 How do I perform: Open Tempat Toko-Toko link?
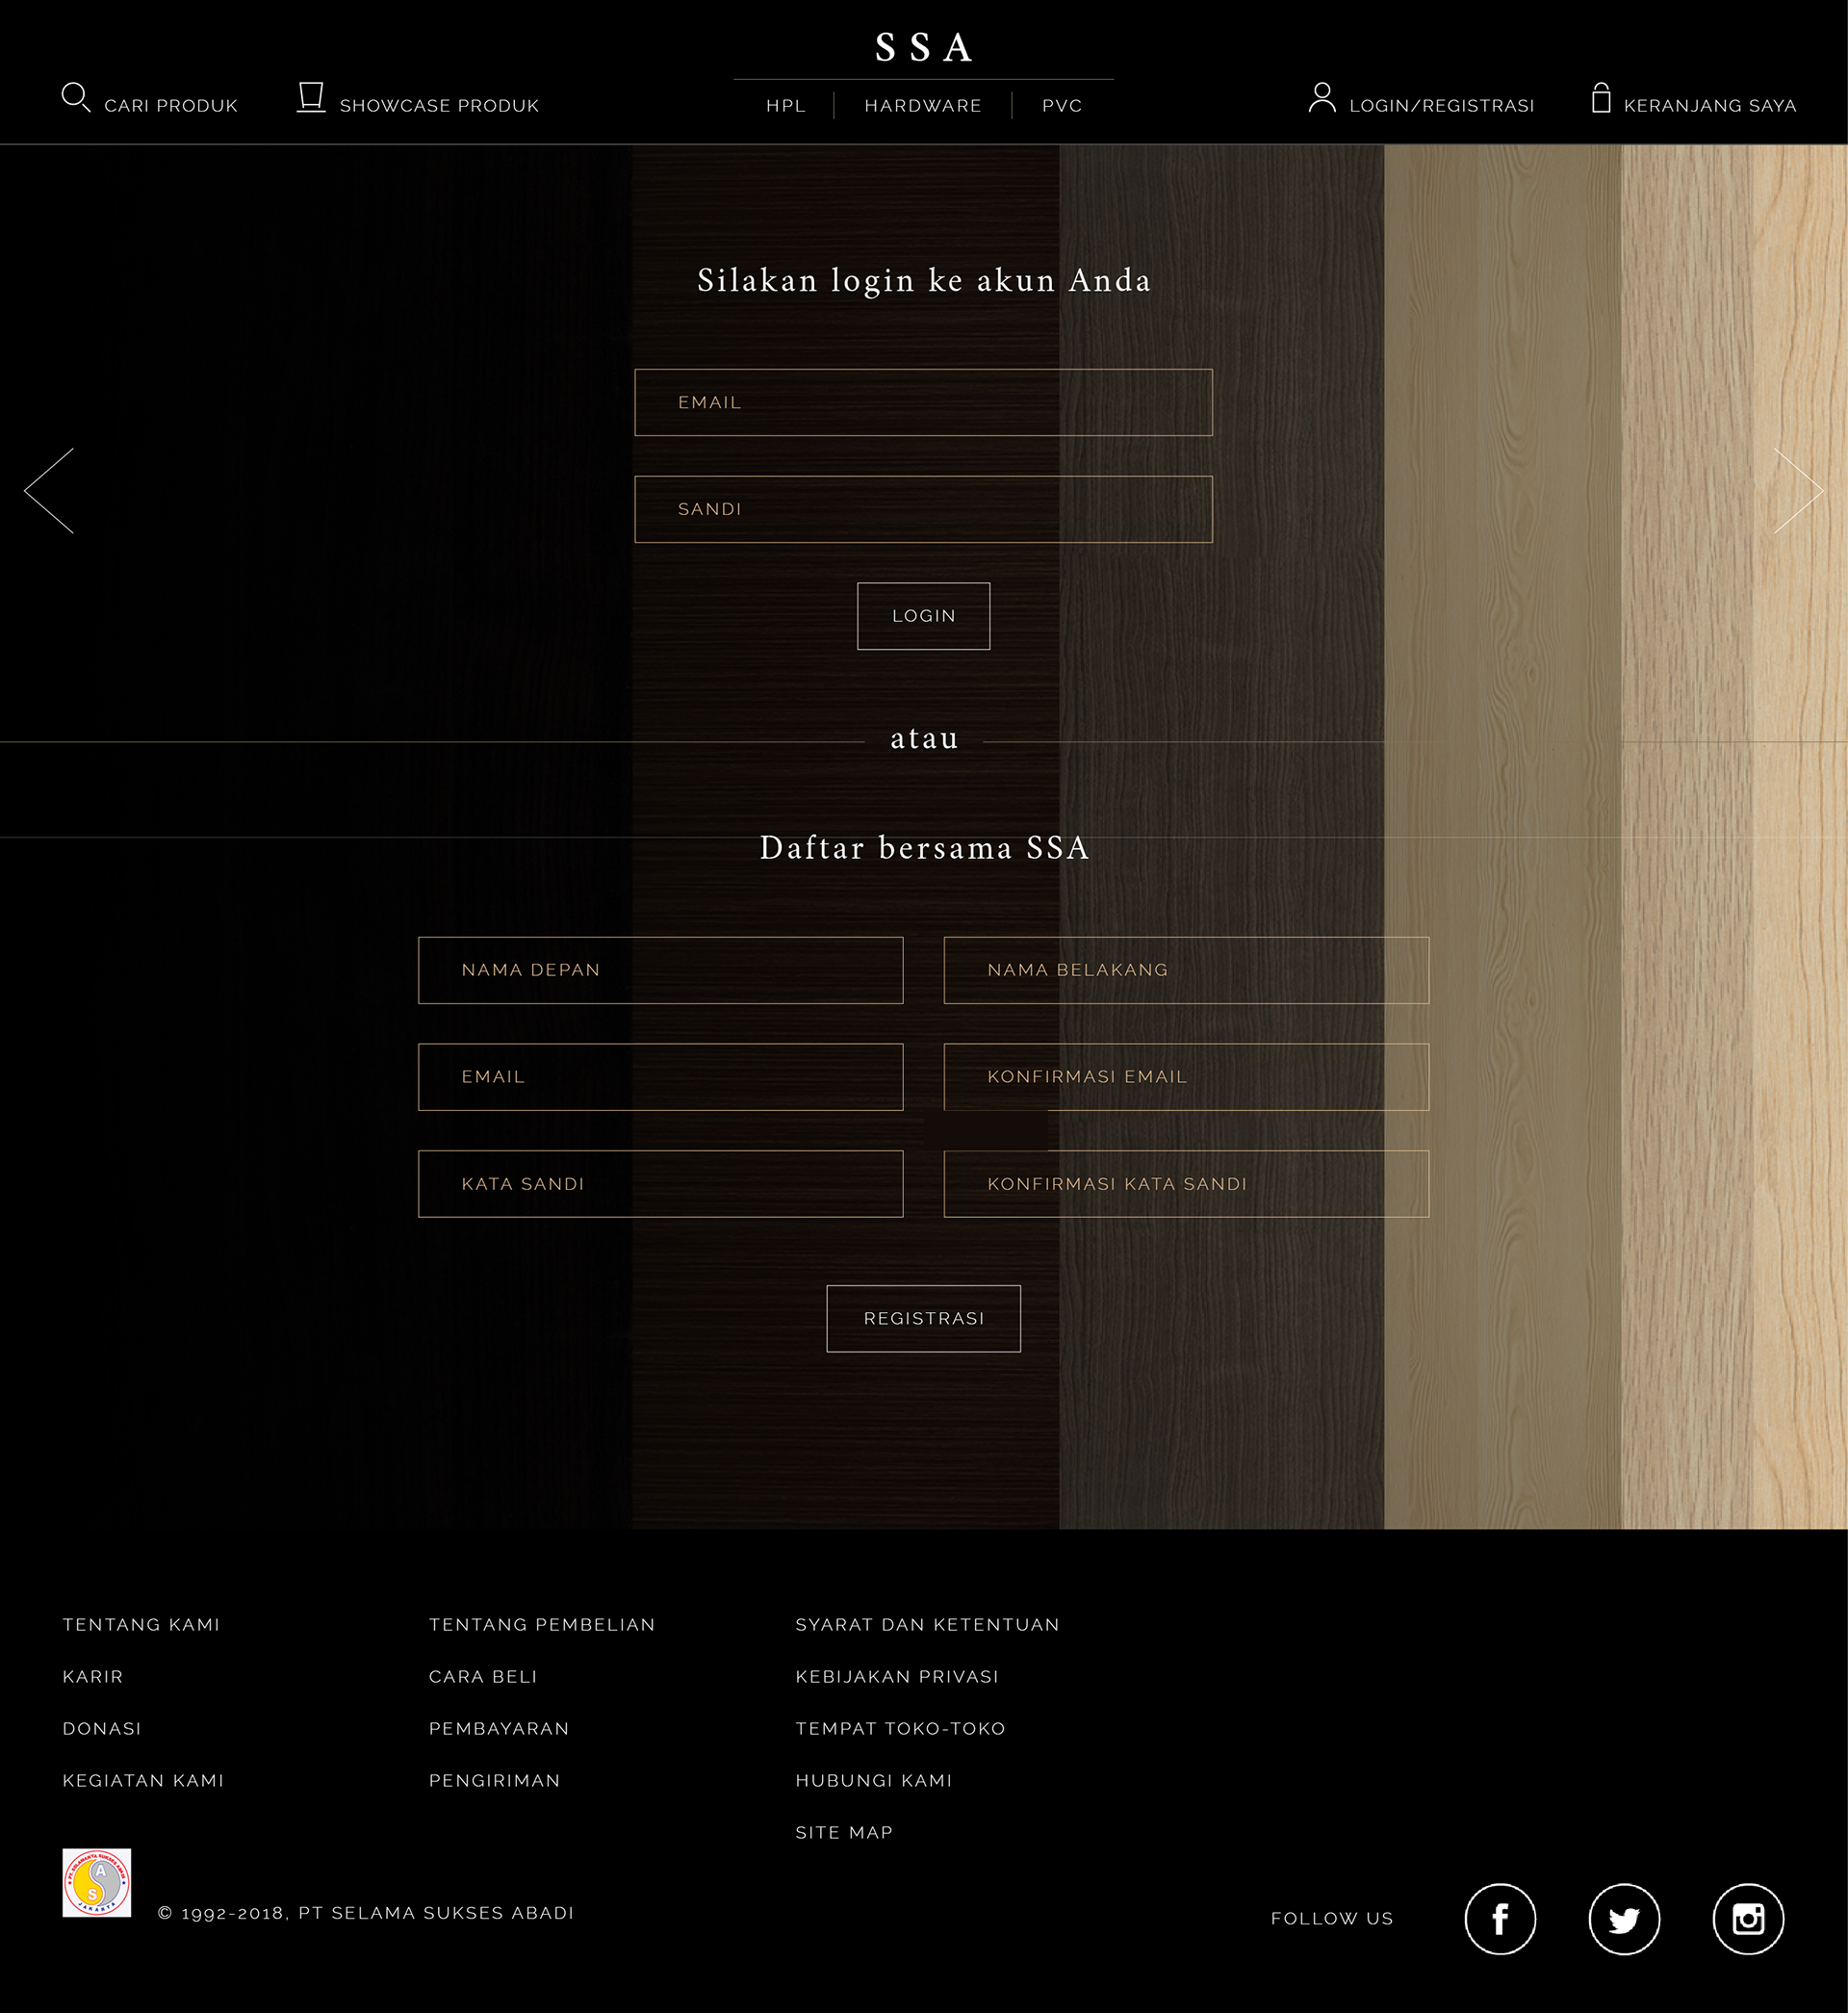(900, 1729)
